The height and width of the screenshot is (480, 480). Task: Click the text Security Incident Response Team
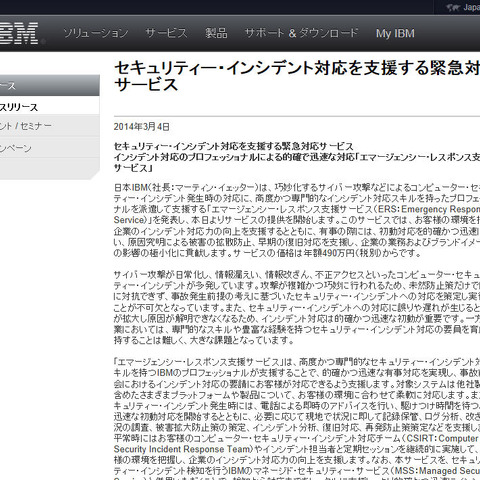pyautogui.click(x=182, y=449)
